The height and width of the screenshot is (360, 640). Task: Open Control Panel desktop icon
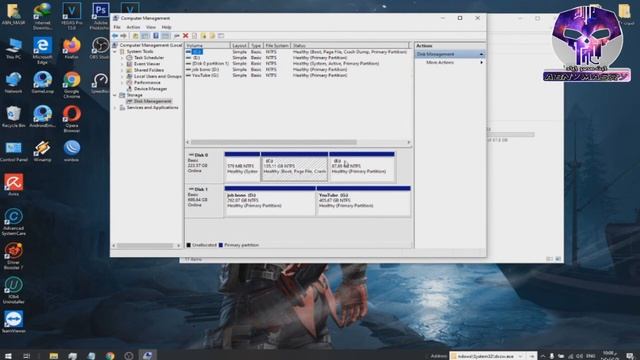pos(13,151)
